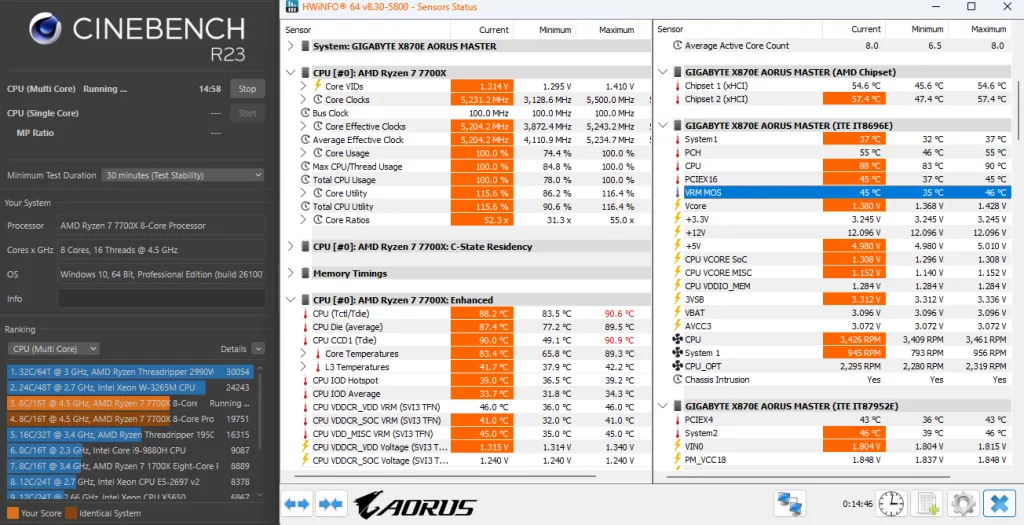Expand System: GIGABYTE X870E AORUS MASTER group

[291, 46]
